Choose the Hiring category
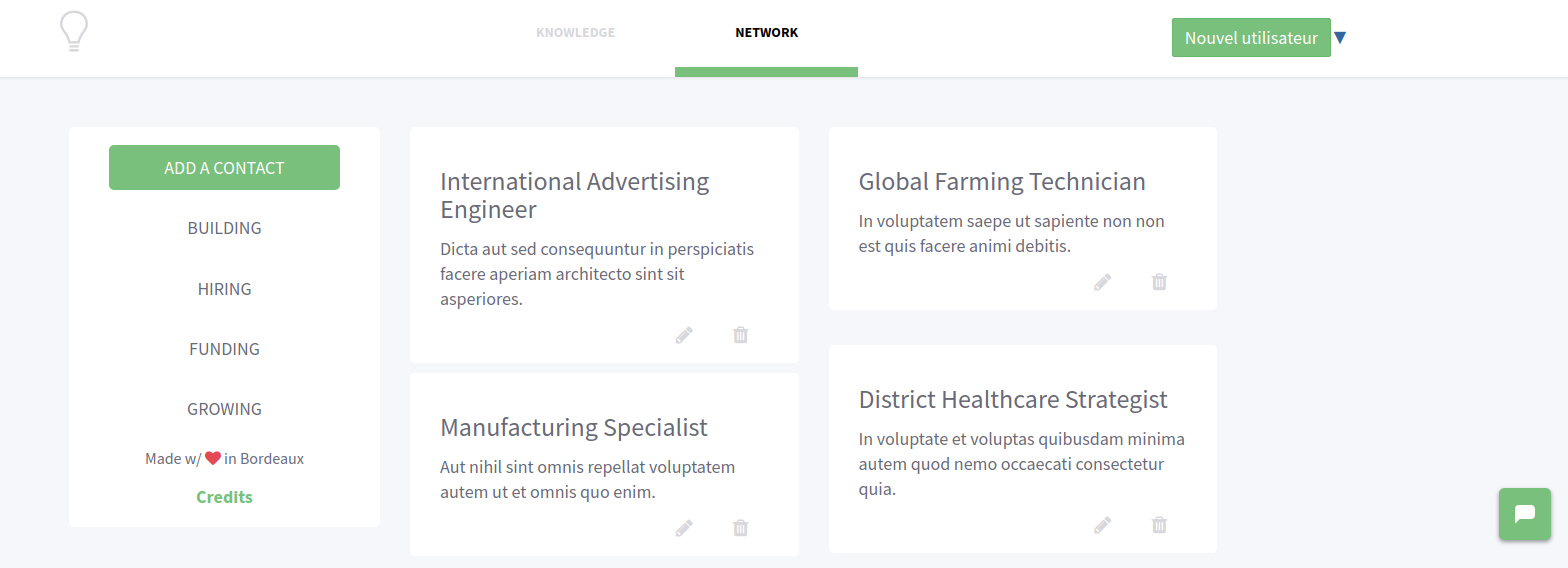Screen dimensions: 1568x568 pos(224,289)
